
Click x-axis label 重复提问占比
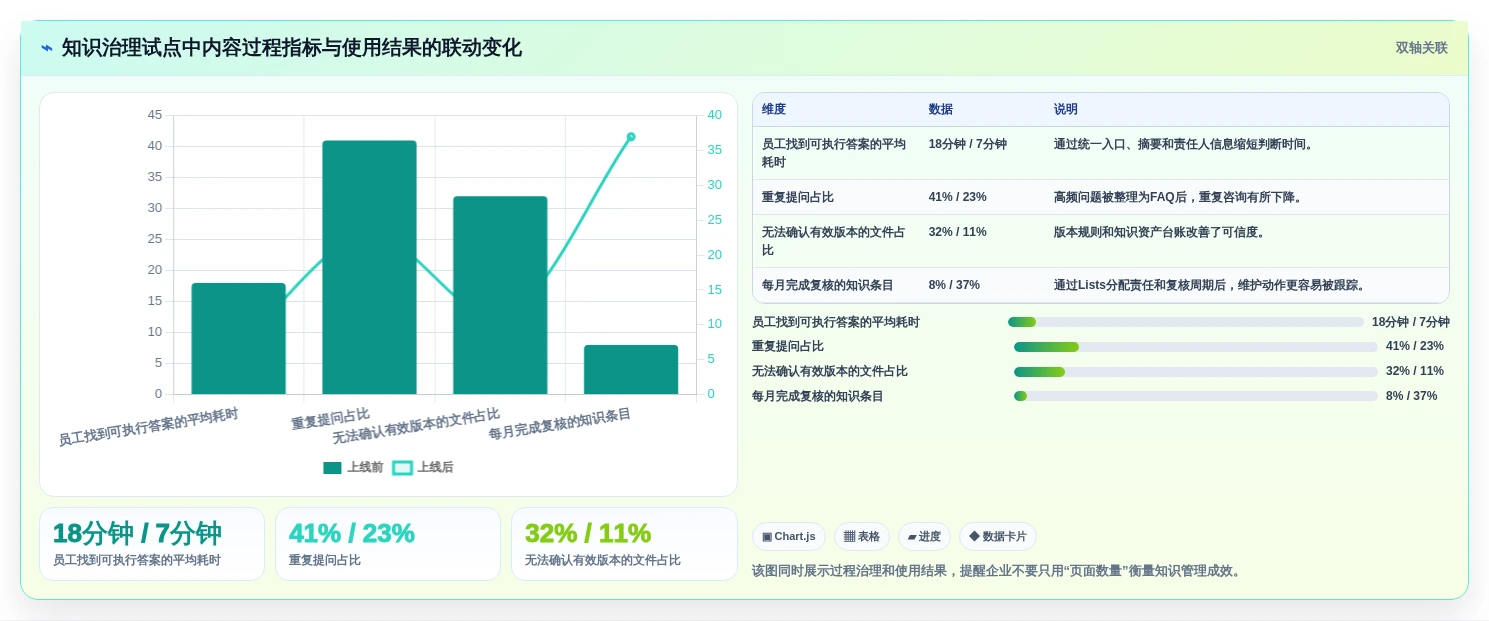point(330,418)
